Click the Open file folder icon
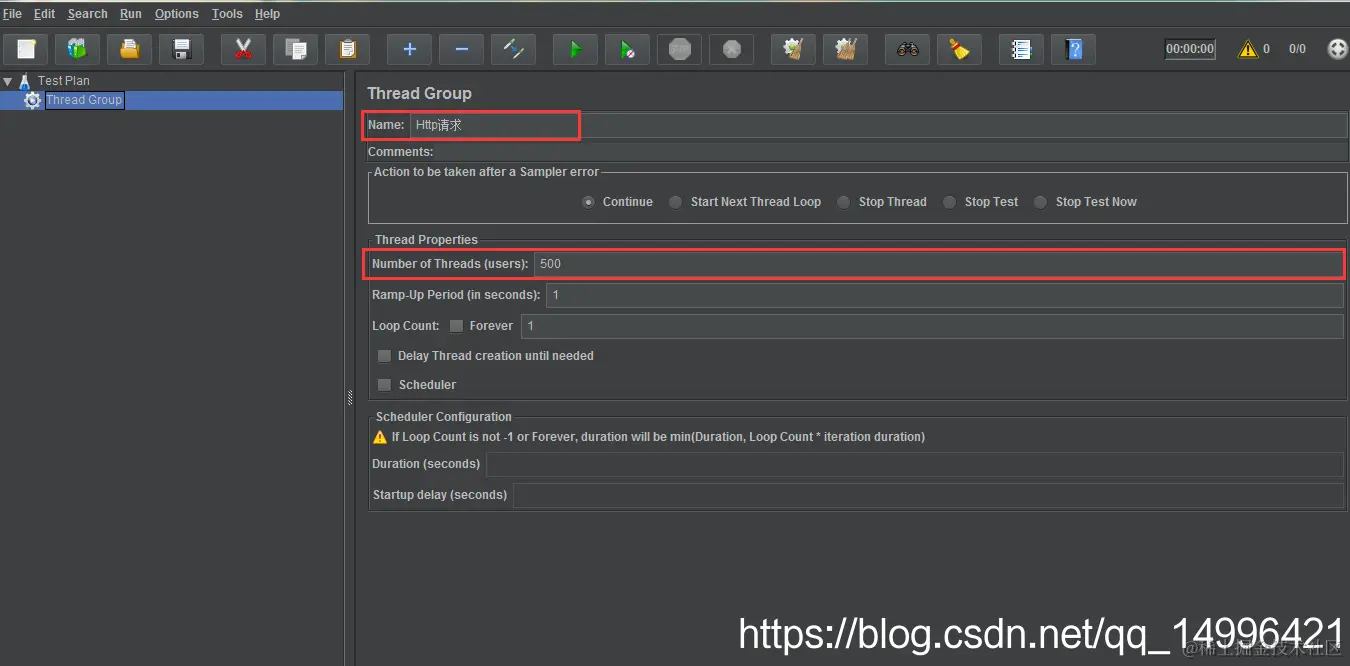Viewport: 1350px width, 666px height. coord(129,49)
